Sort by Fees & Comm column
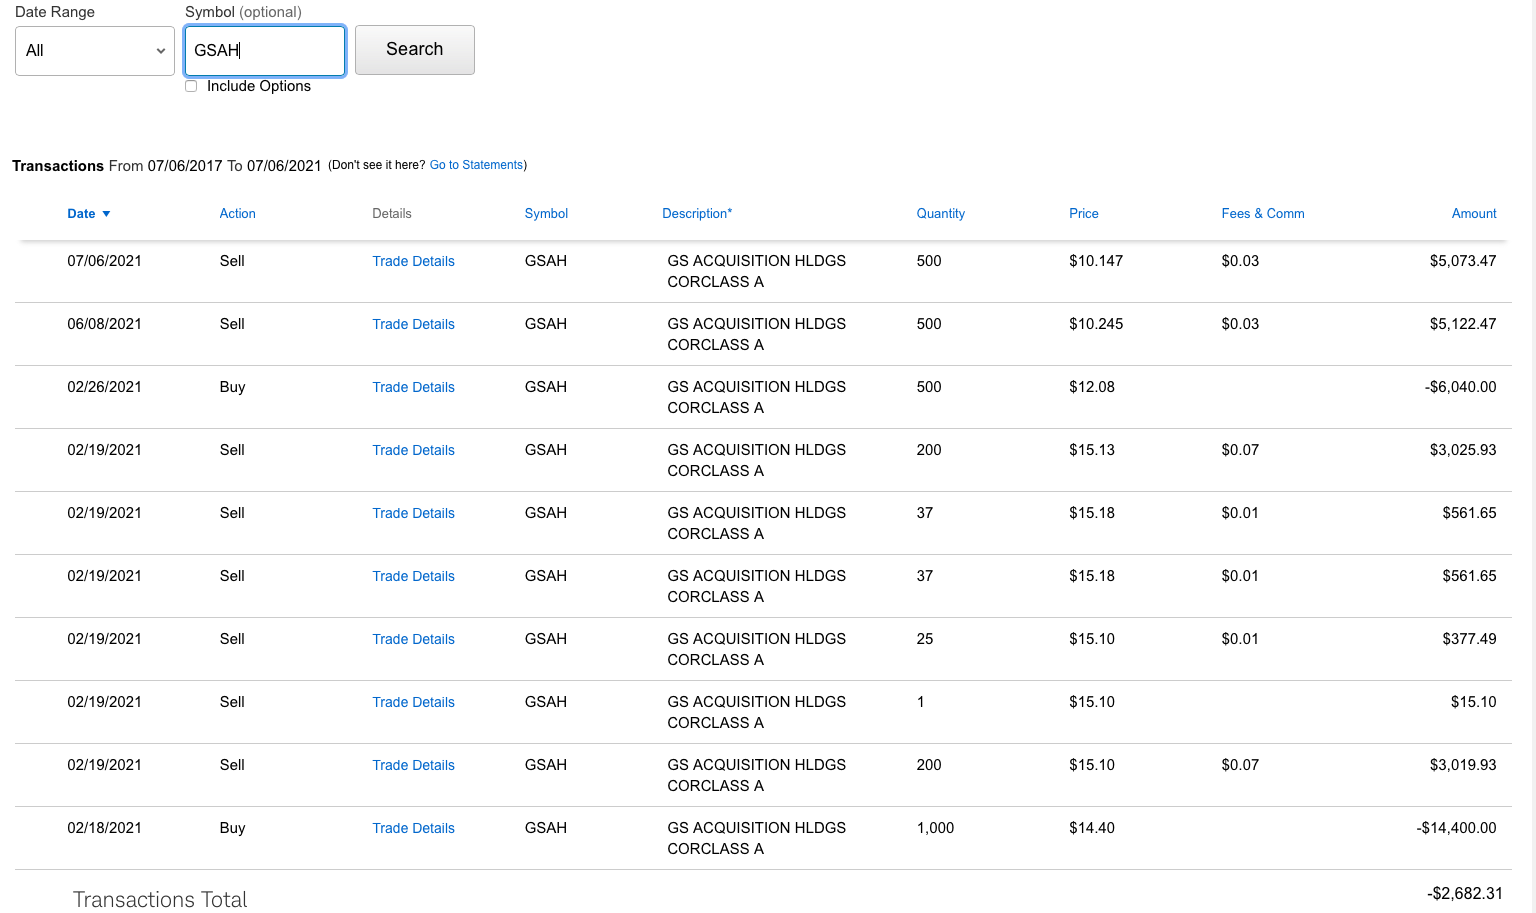Screen dimensions: 1536x913 [1262, 214]
